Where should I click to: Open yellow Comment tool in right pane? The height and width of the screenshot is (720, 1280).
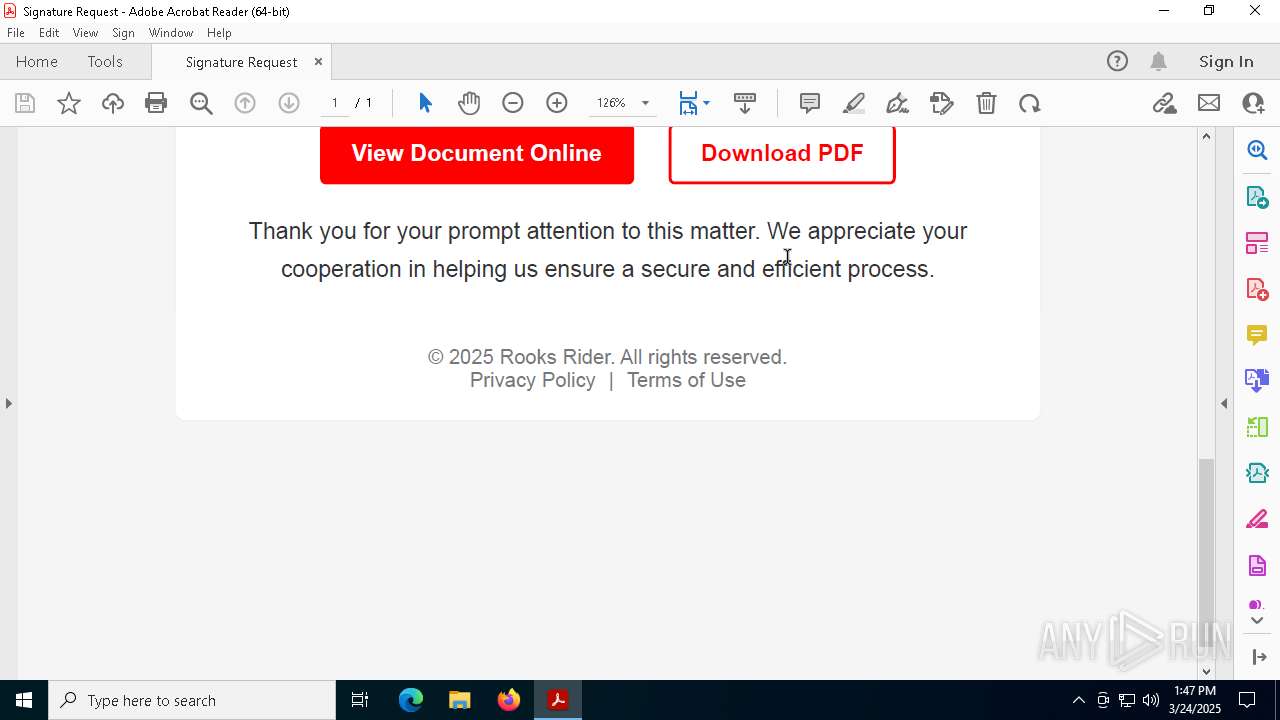(1257, 335)
